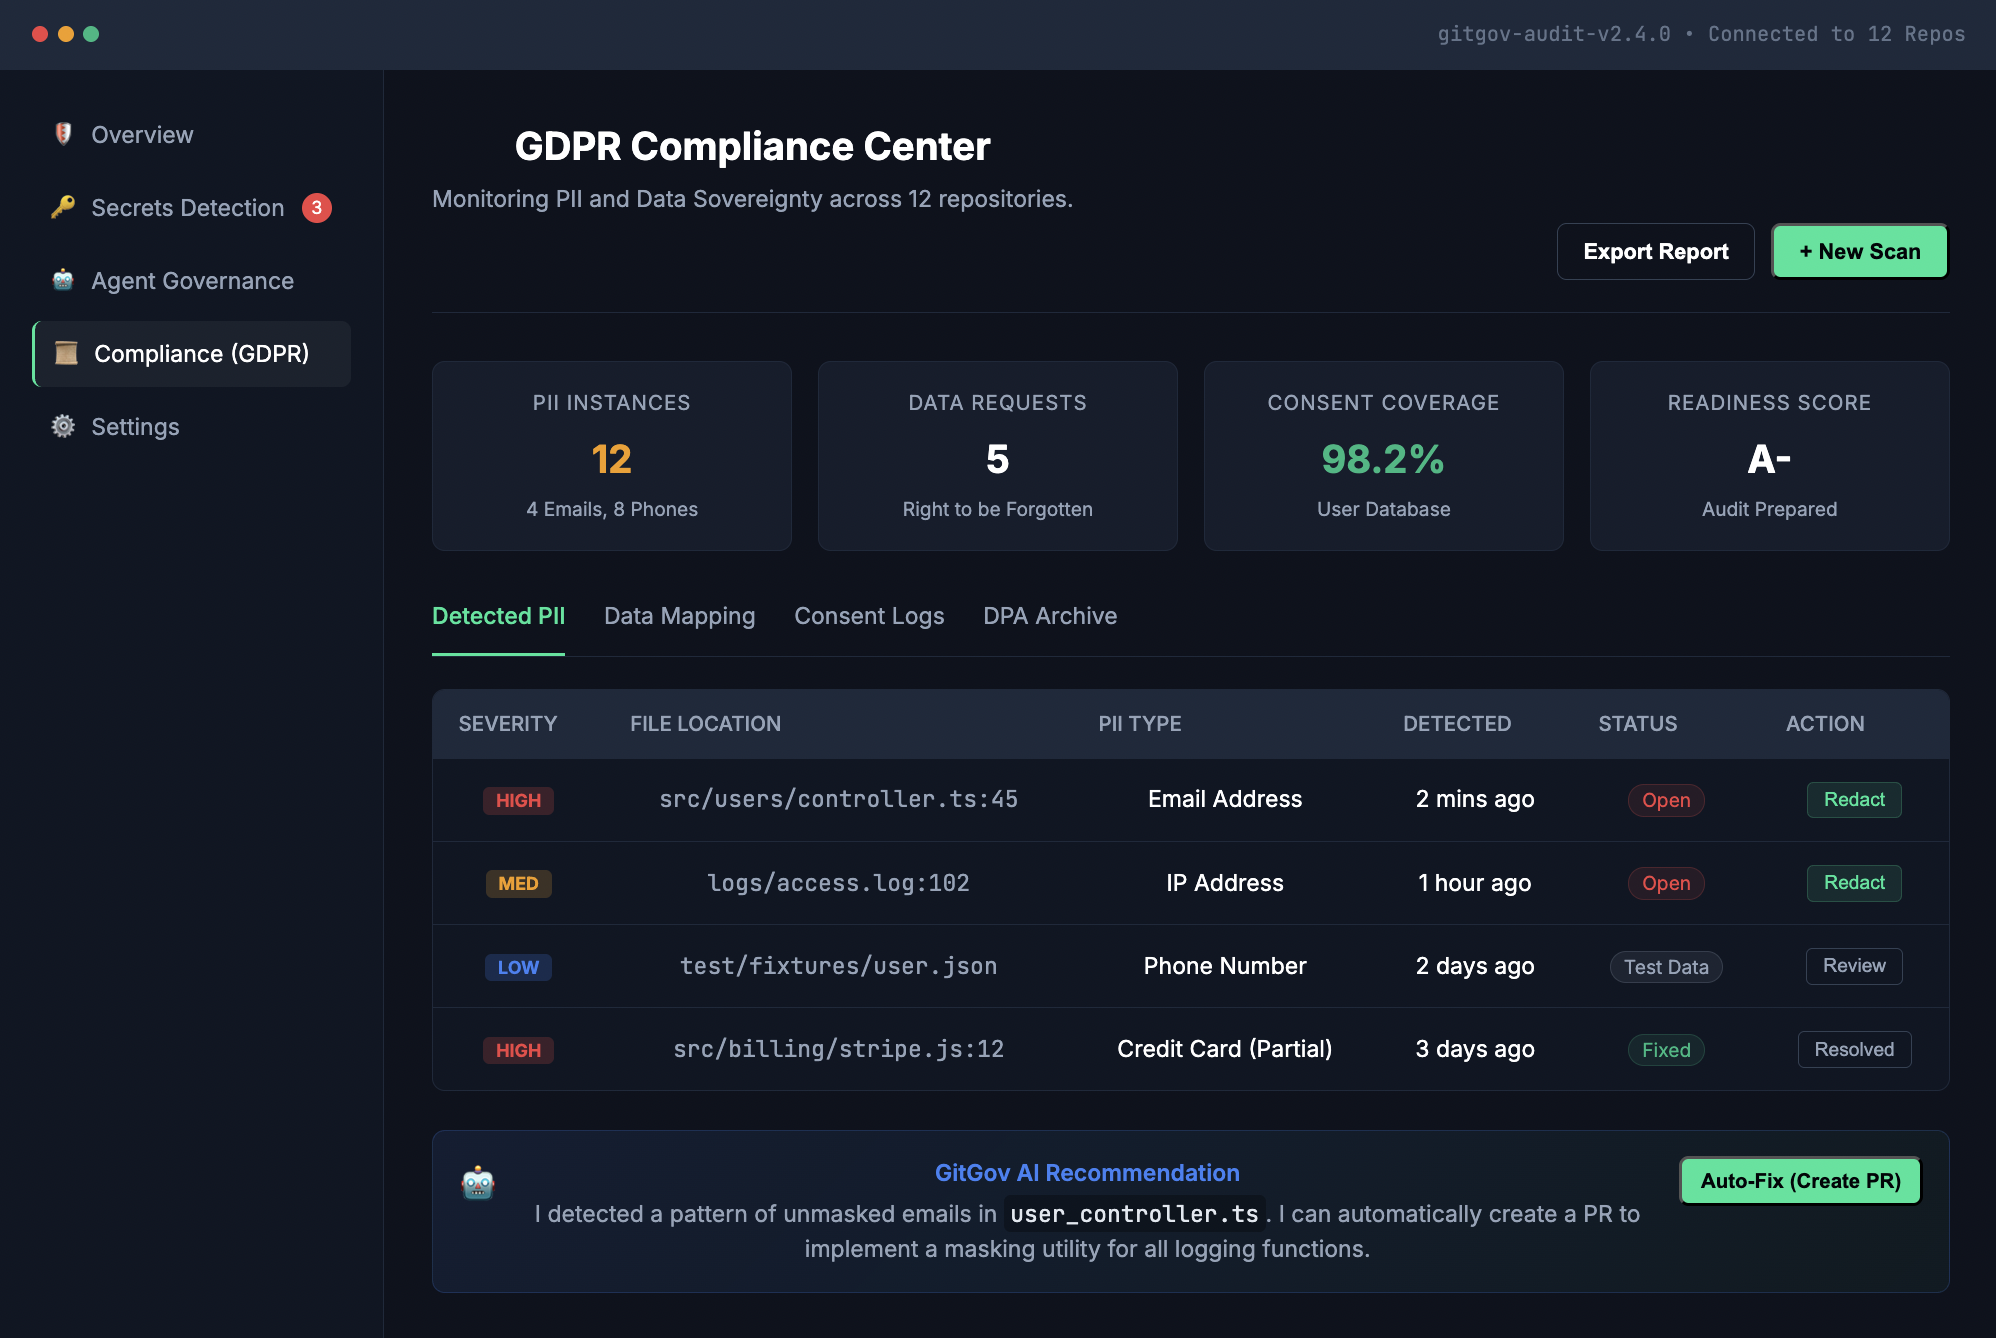
Task: Click the shield icon beside Overview
Action: click(63, 134)
